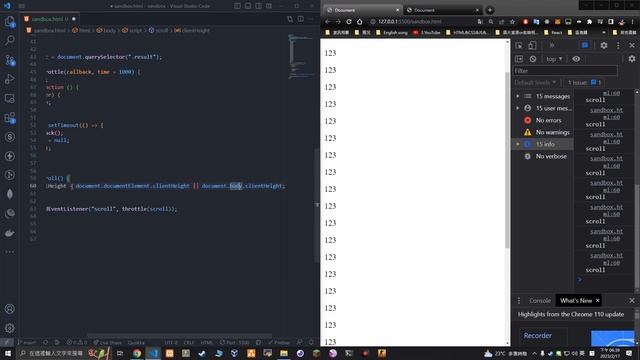Open the English song bookmark folder
This screenshot has width=640, height=360.
[x=391, y=32]
